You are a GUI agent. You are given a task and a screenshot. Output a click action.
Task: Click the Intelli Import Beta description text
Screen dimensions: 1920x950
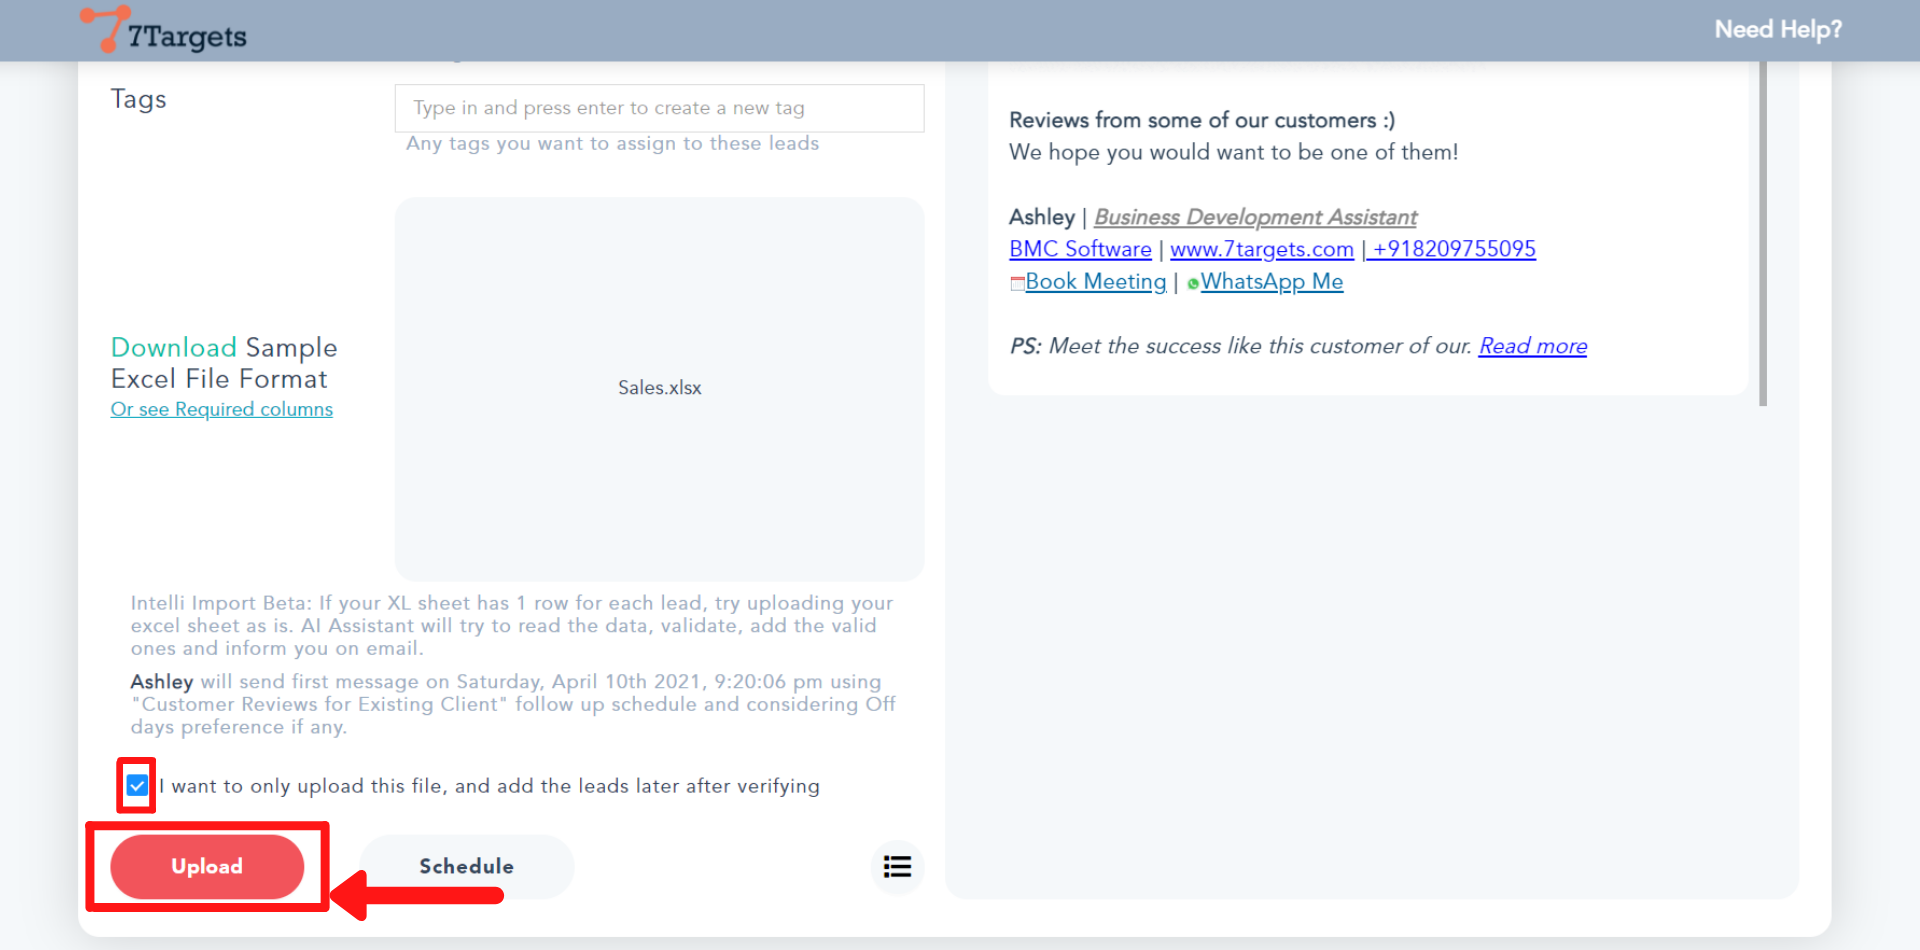tap(512, 626)
